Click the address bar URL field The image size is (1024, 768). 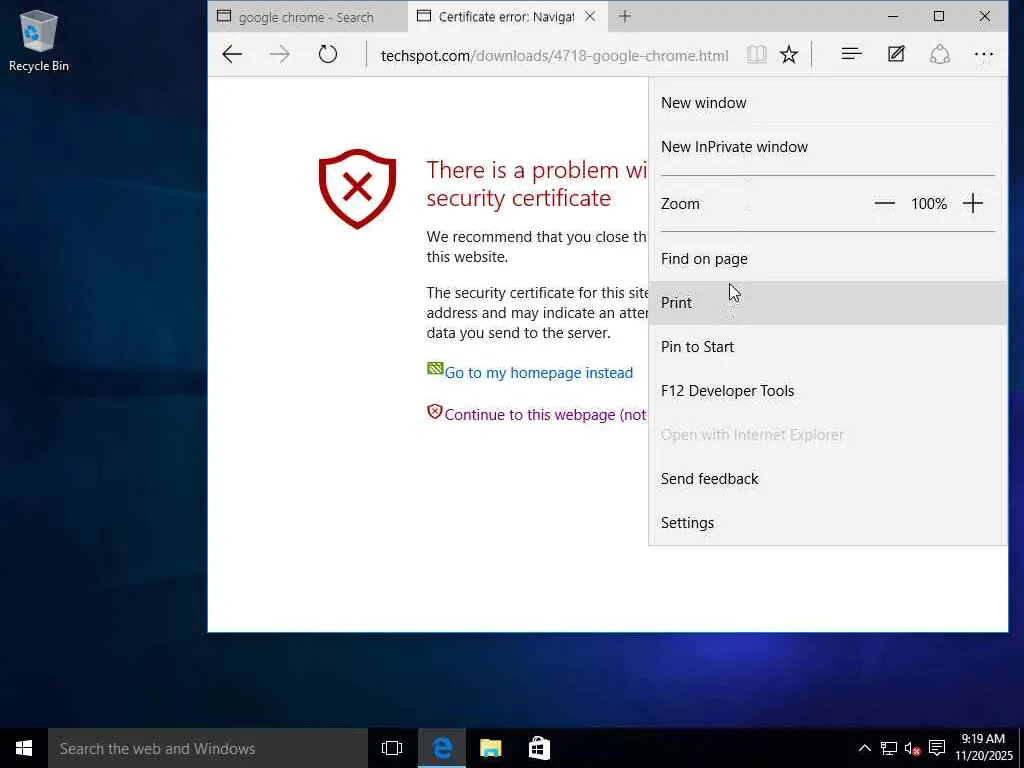point(554,56)
